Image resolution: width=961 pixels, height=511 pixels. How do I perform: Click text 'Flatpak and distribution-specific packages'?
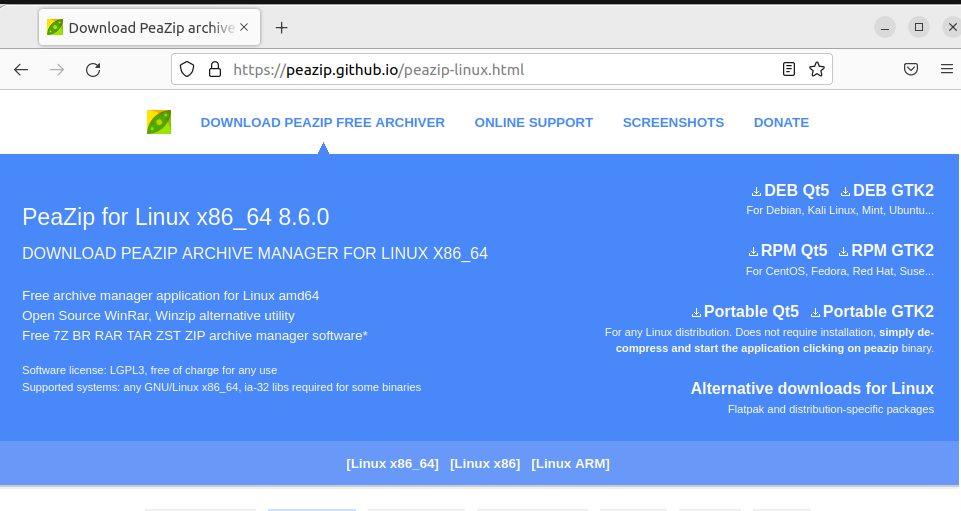point(830,409)
